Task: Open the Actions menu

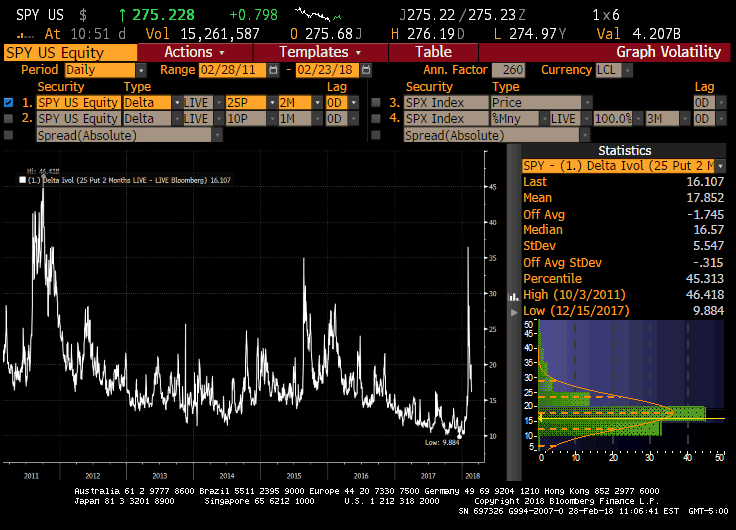Action: tap(194, 52)
